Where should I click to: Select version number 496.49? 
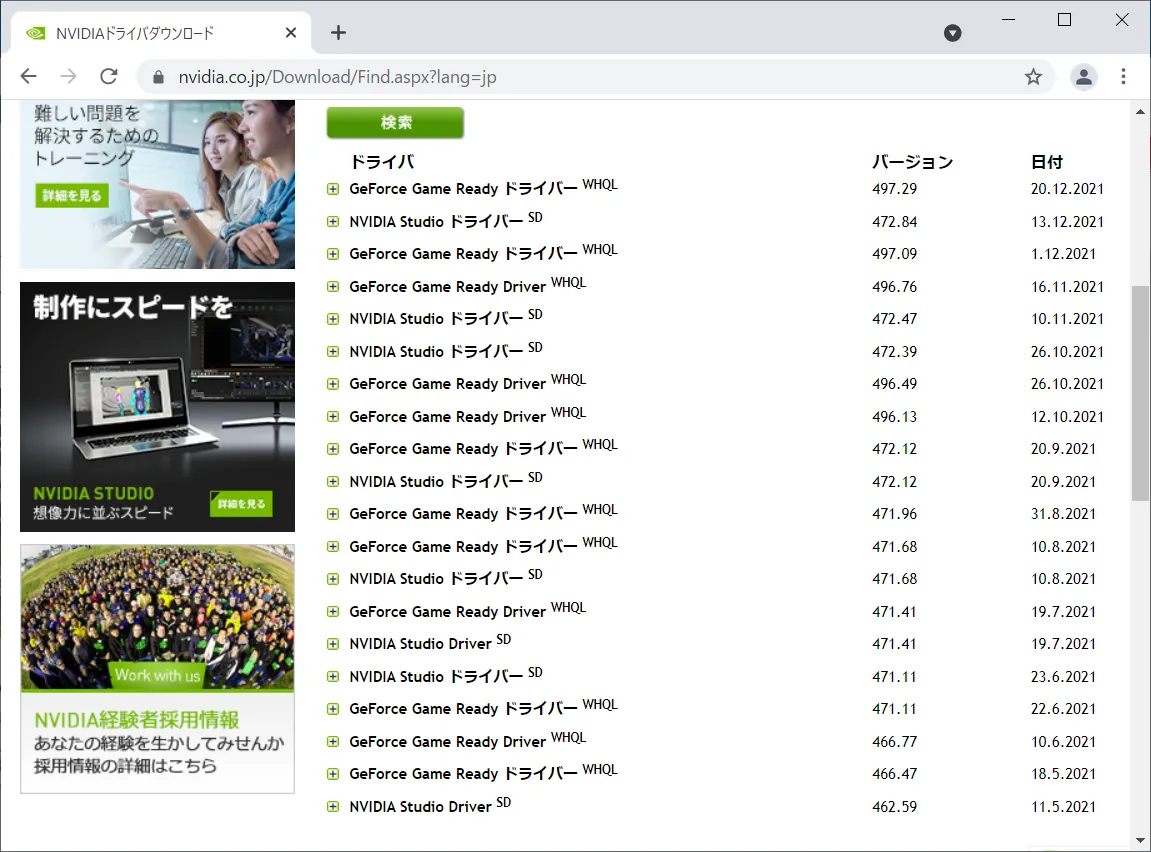click(x=894, y=384)
